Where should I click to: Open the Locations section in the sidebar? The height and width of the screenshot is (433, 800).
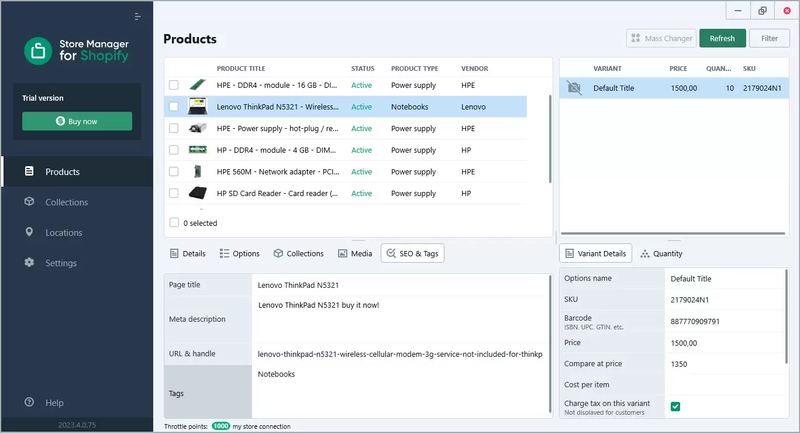tap(77, 233)
